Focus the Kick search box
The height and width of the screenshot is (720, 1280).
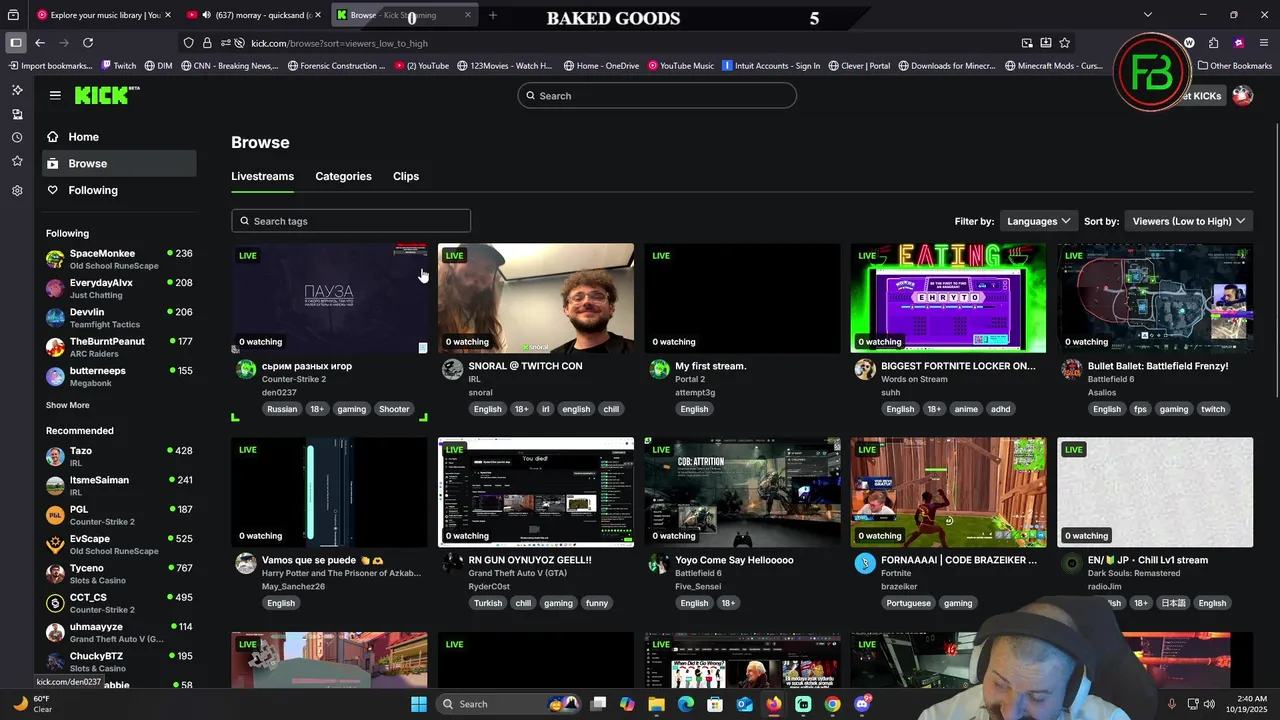[656, 96]
